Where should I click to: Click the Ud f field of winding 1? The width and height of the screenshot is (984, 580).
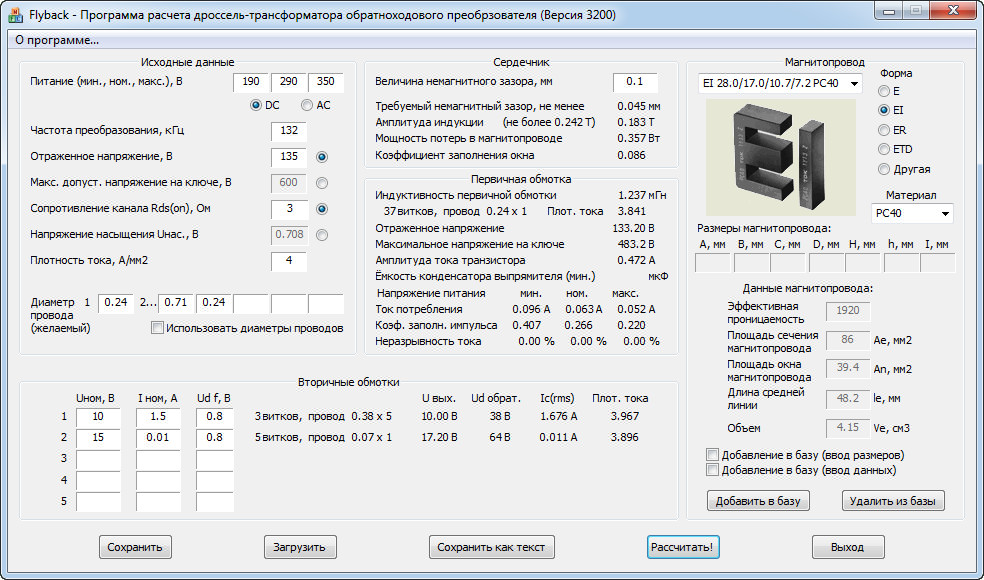coord(215,417)
